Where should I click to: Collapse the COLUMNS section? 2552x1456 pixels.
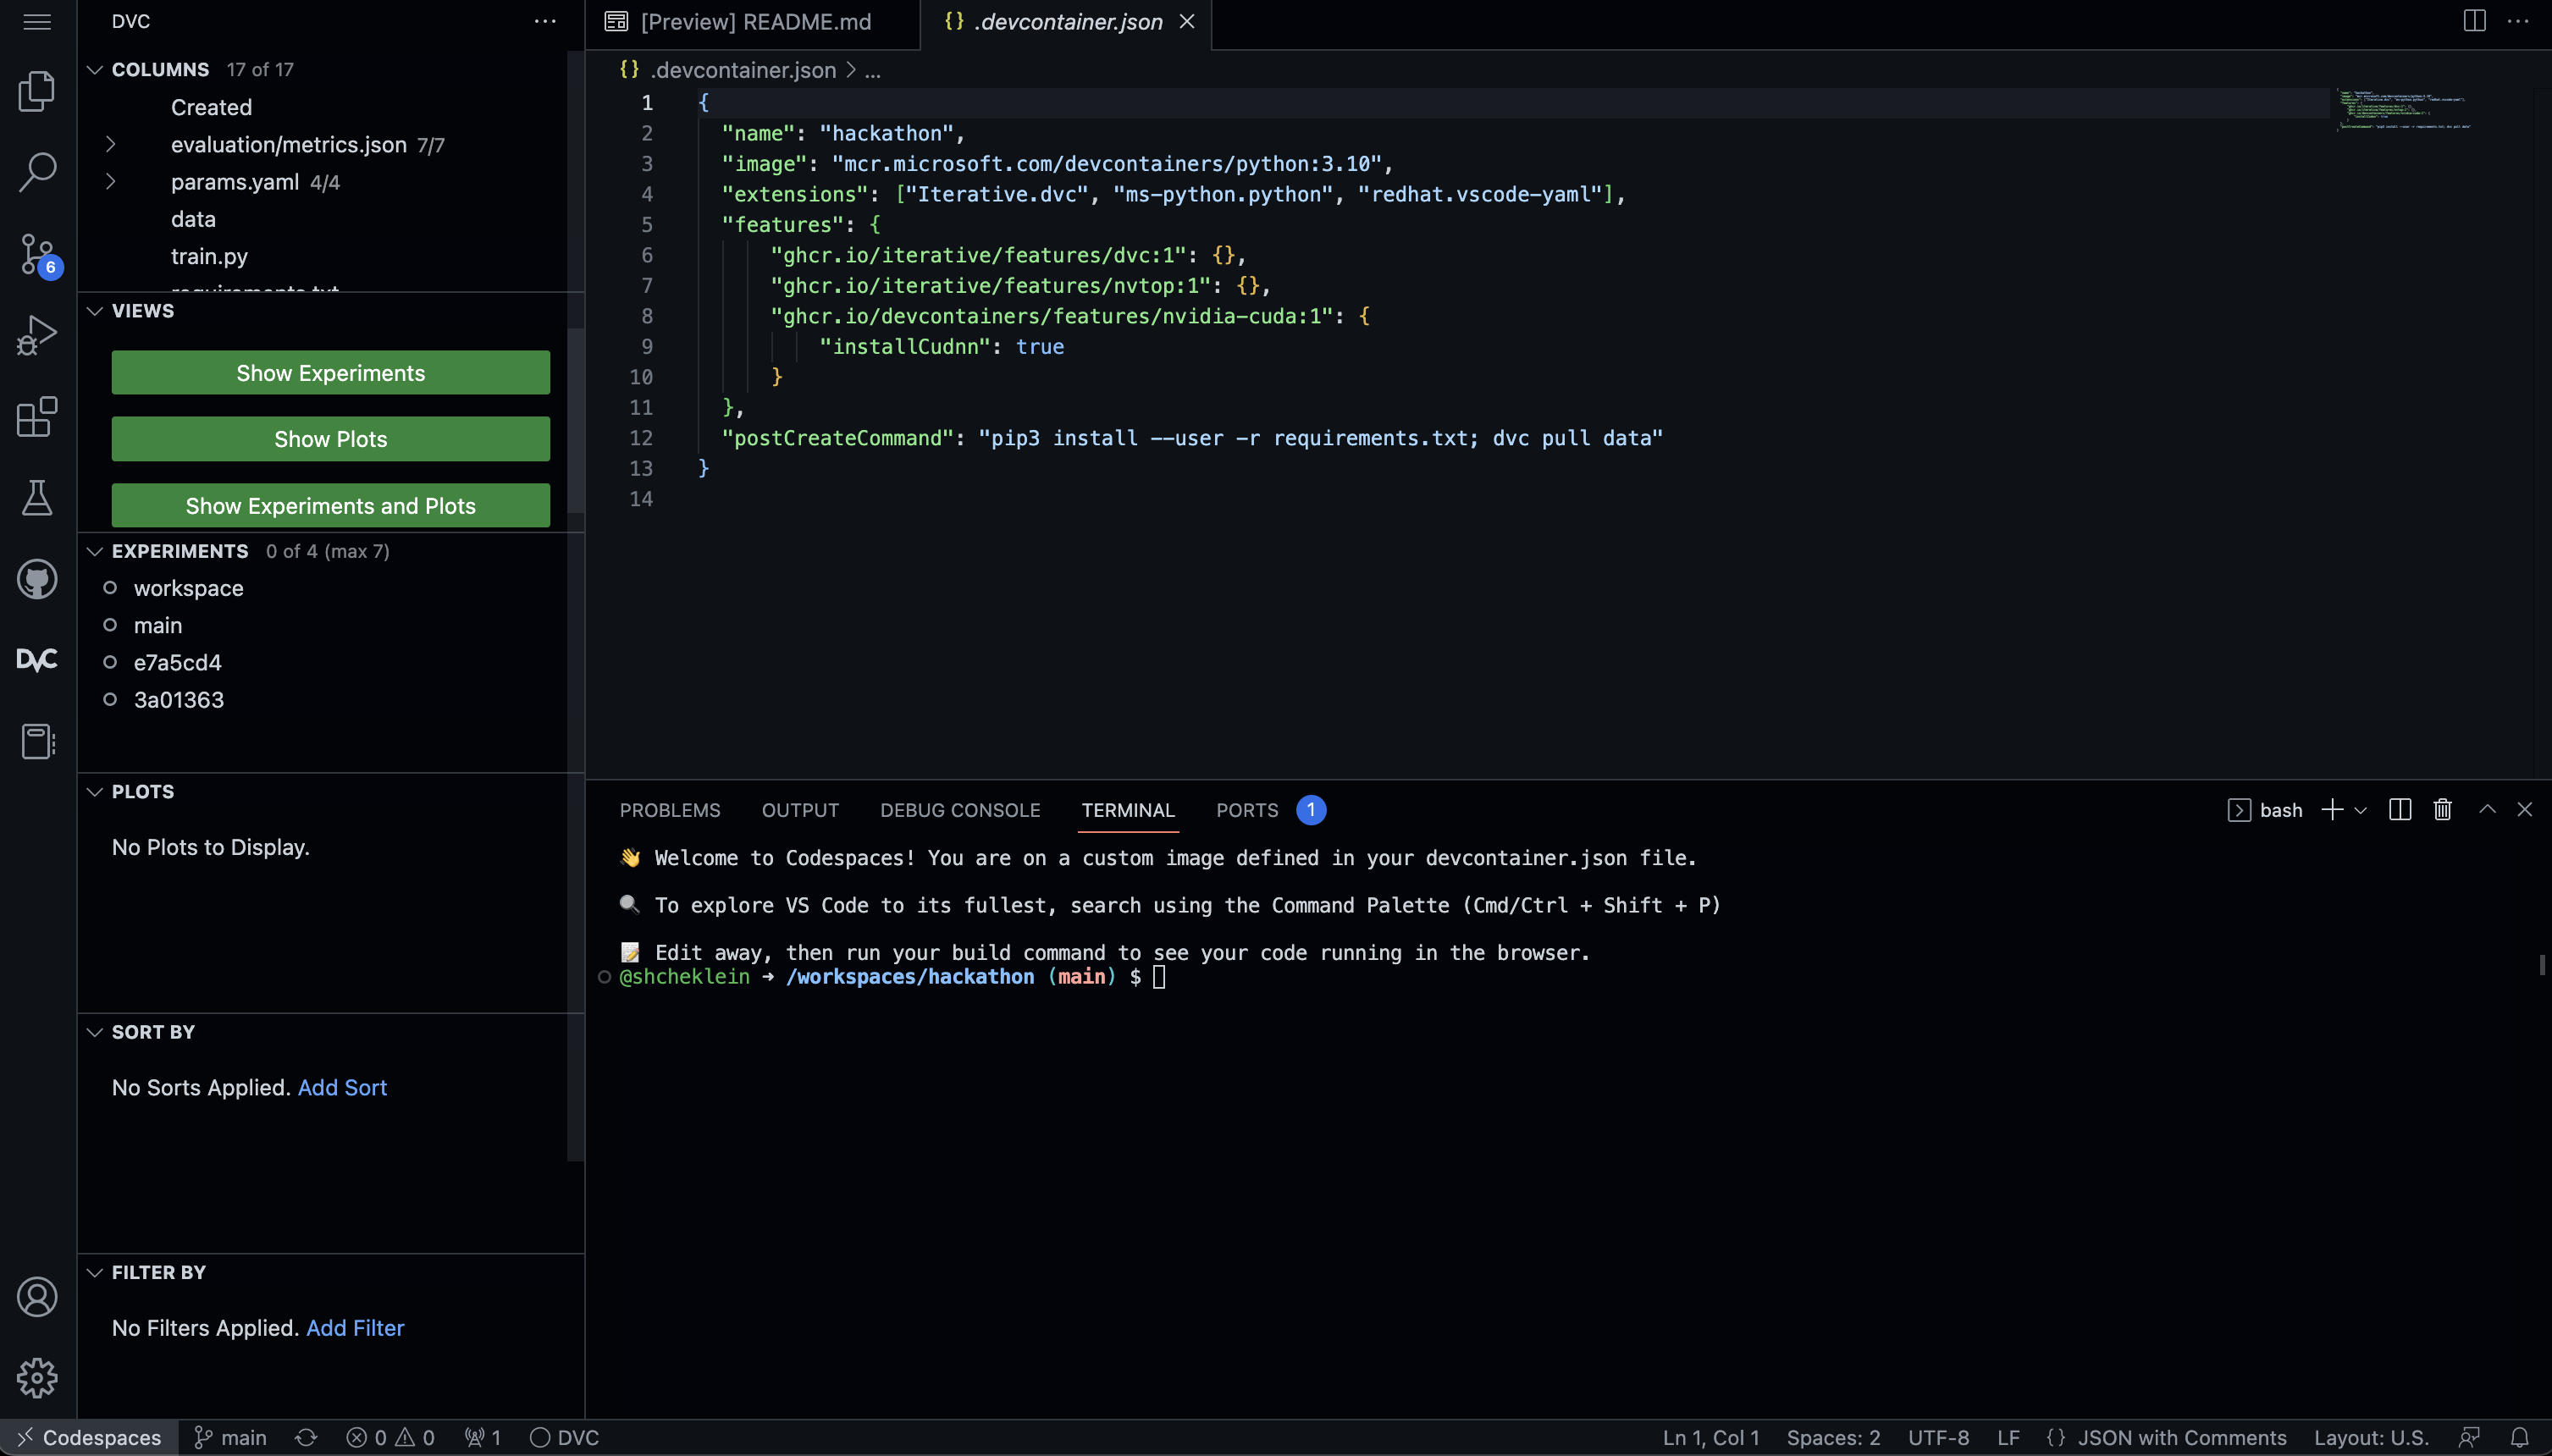tap(95, 69)
